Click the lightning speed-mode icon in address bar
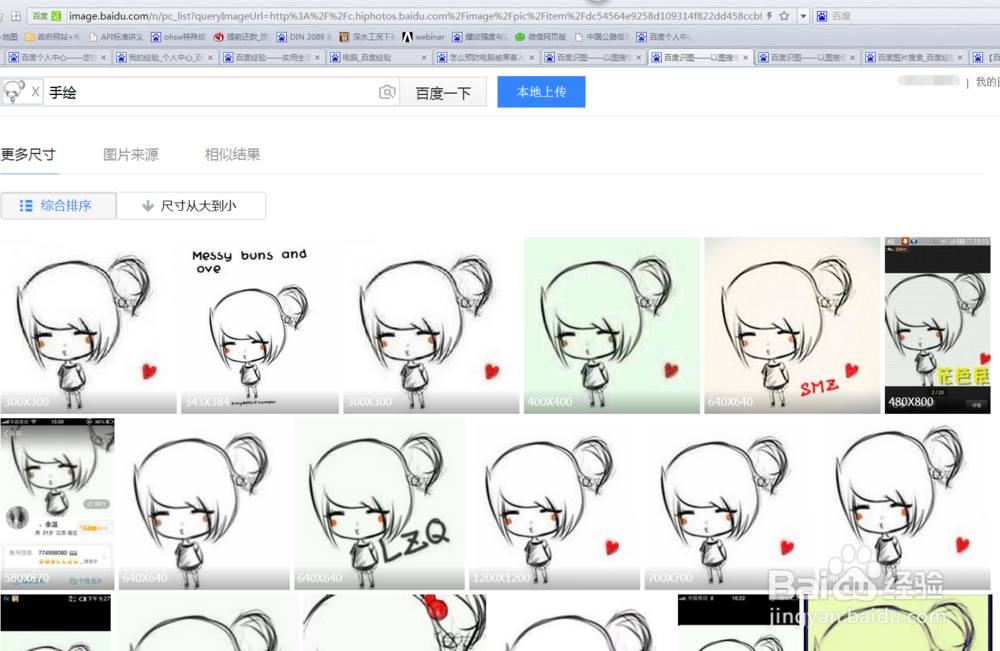The image size is (1000, 651). coord(770,16)
